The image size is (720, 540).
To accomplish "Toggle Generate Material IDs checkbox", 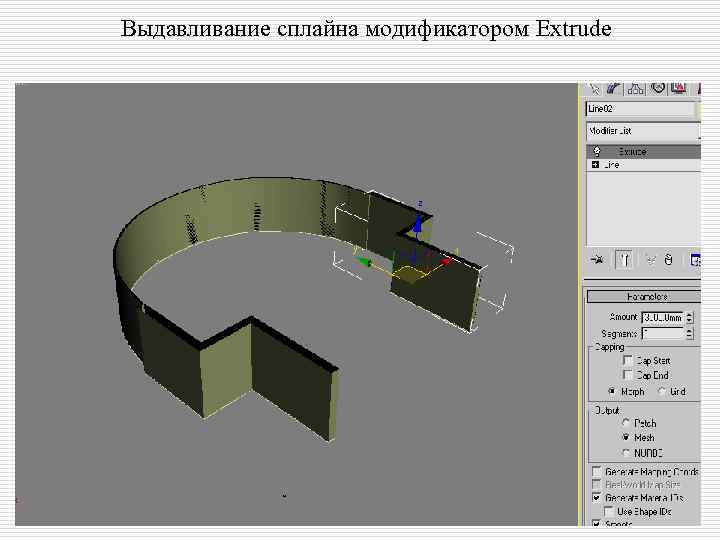I will tap(596, 497).
